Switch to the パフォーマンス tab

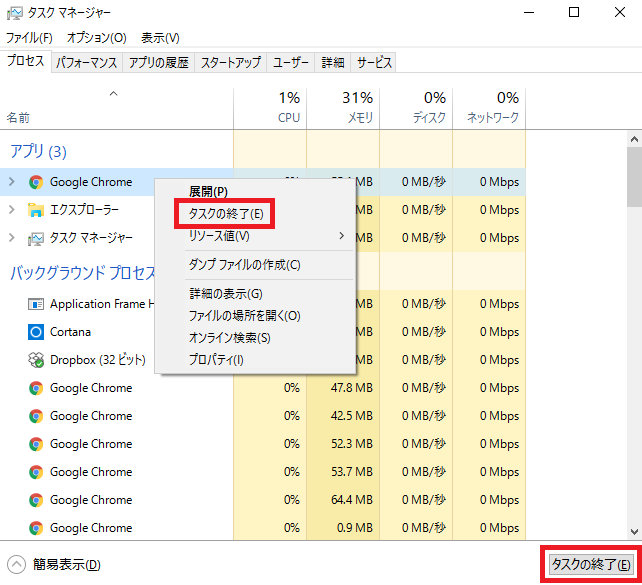(87, 63)
